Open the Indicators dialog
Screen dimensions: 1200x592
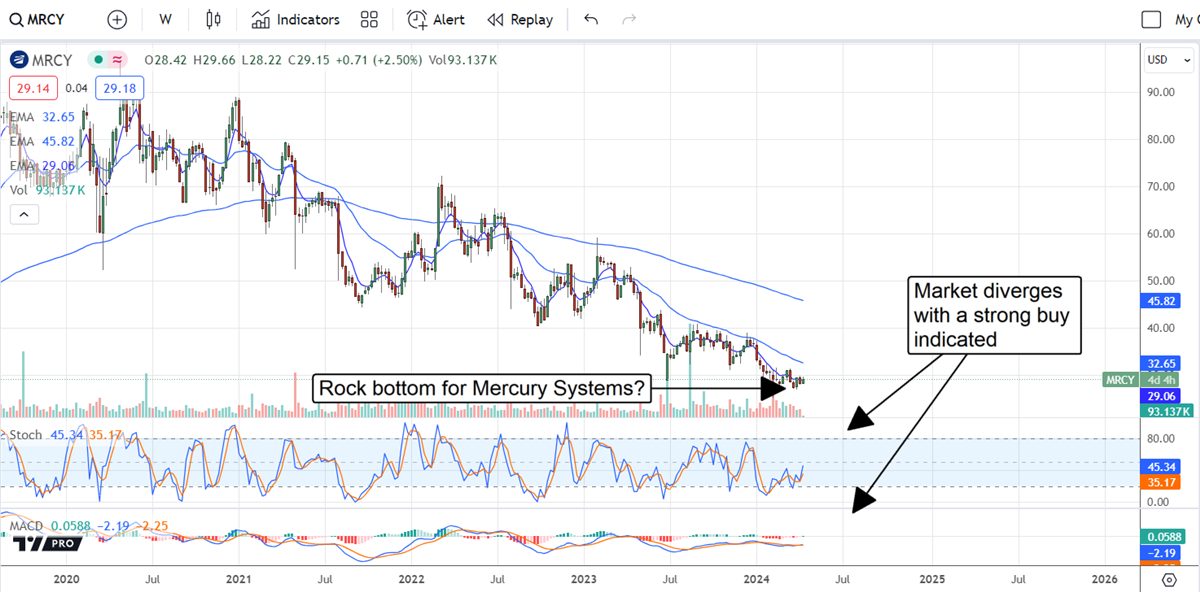(x=296, y=19)
